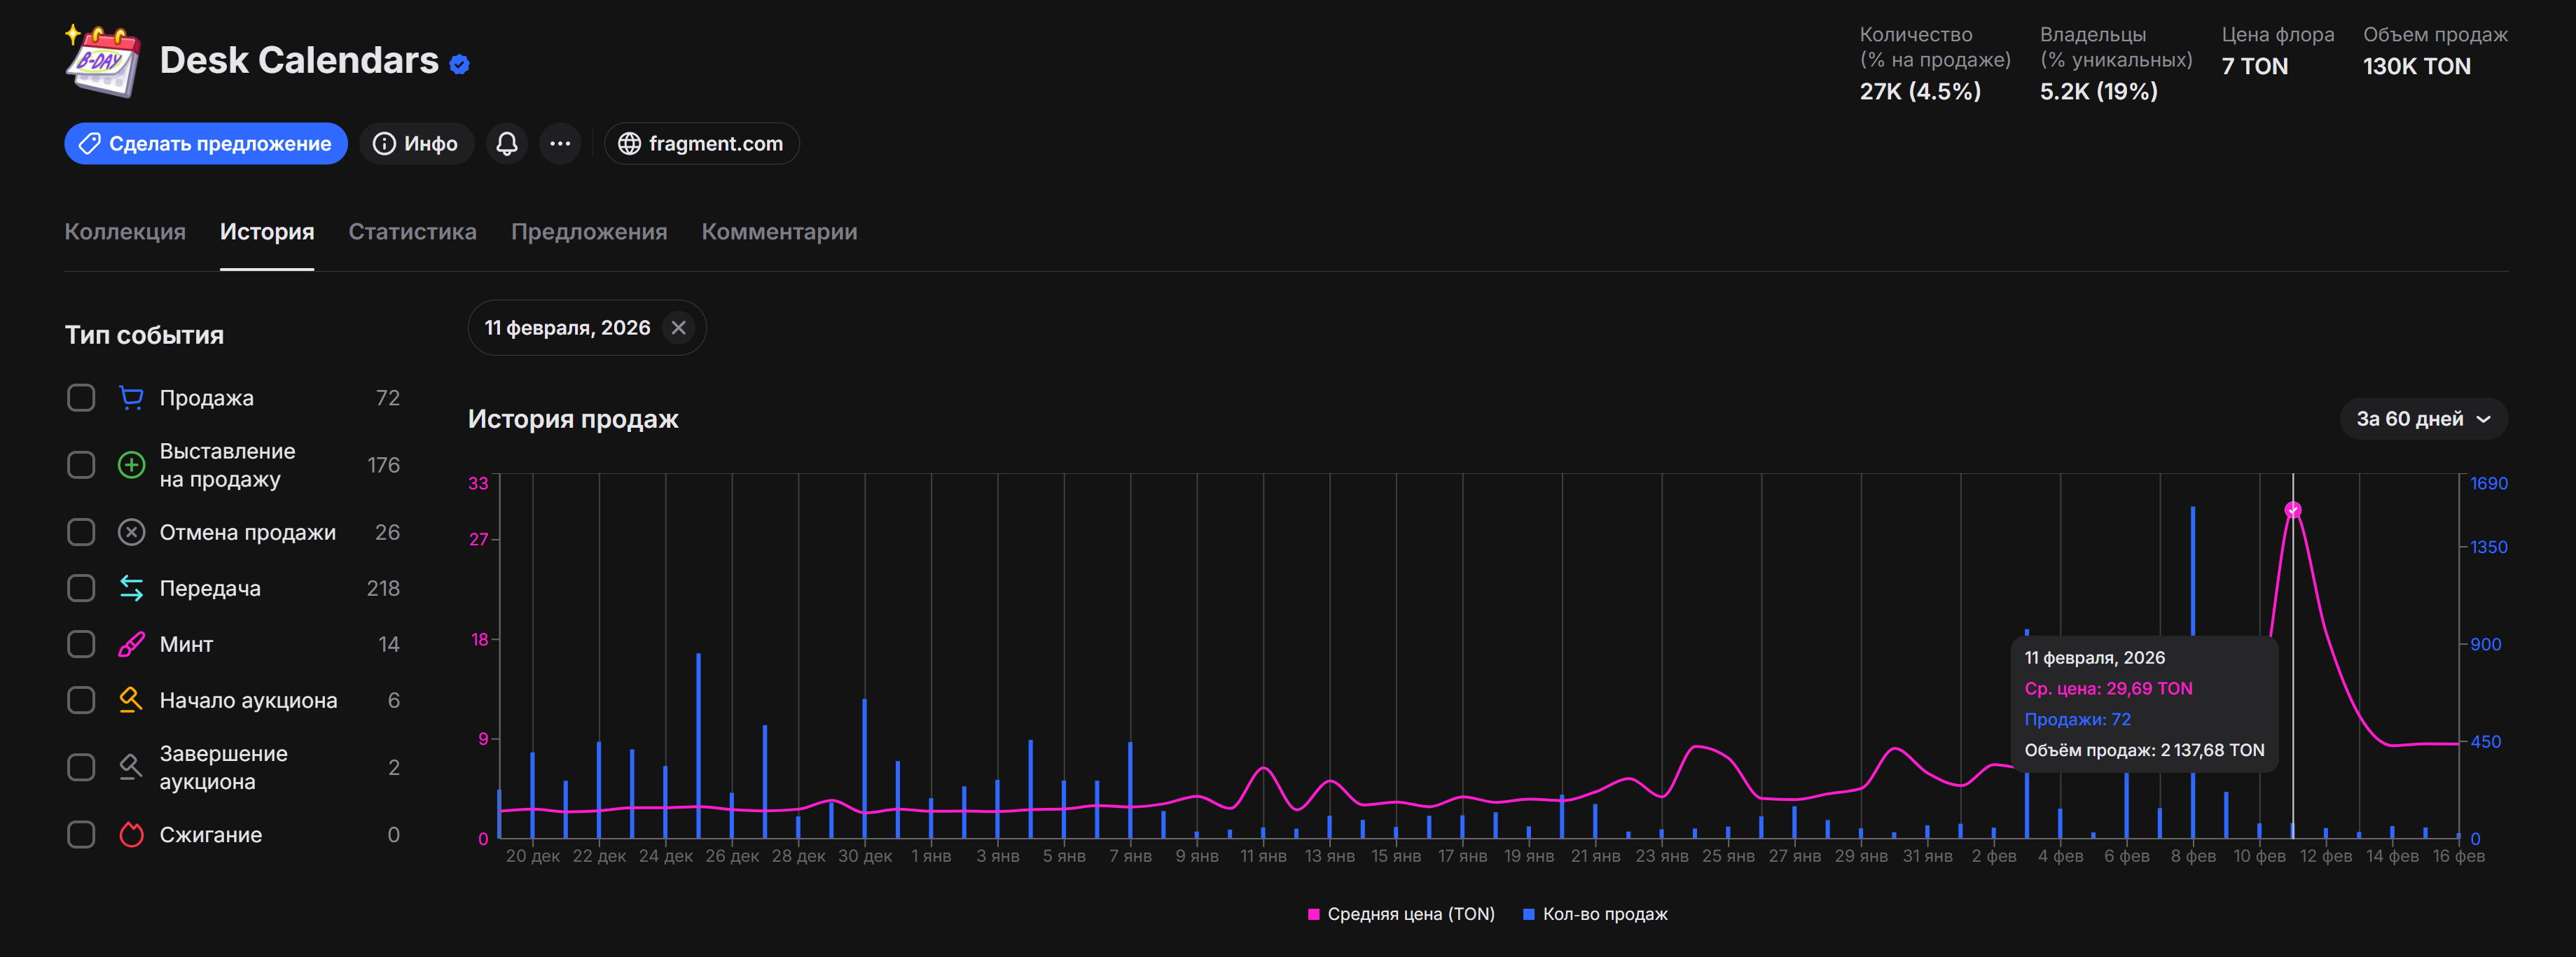Click the notification bell icon

pyautogui.click(x=507, y=144)
